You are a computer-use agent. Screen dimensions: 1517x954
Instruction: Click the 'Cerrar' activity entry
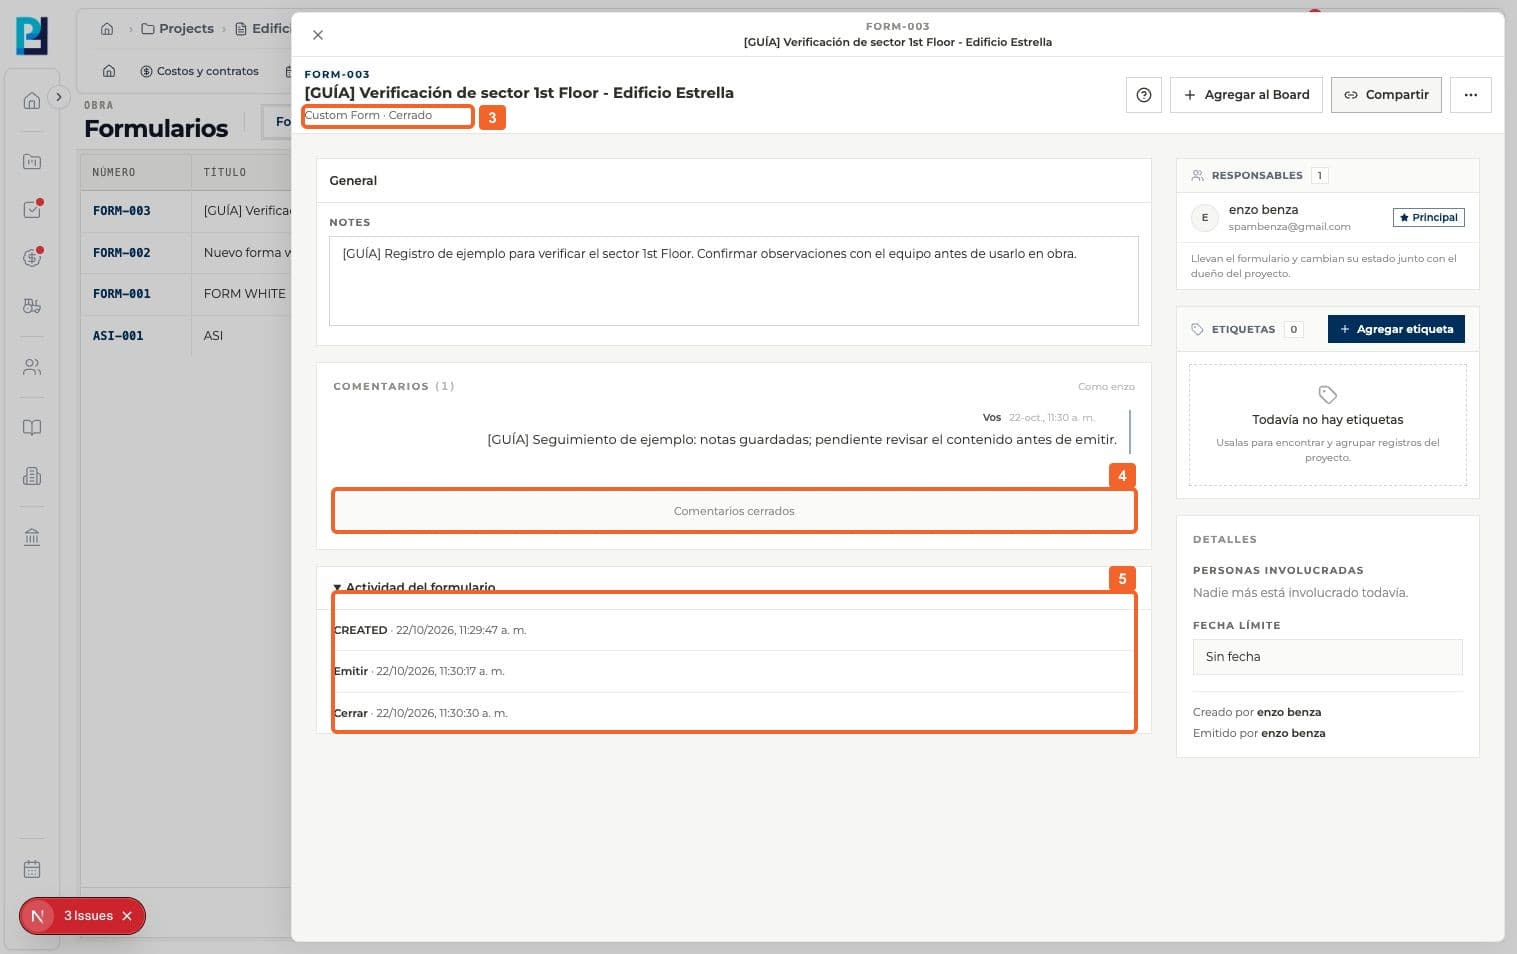click(734, 713)
